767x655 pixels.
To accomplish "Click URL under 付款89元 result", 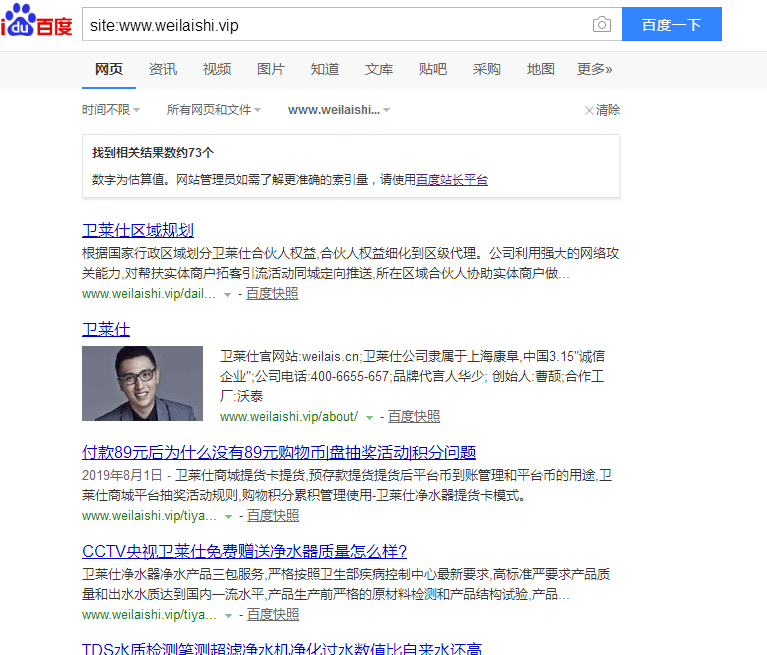I will (149, 516).
